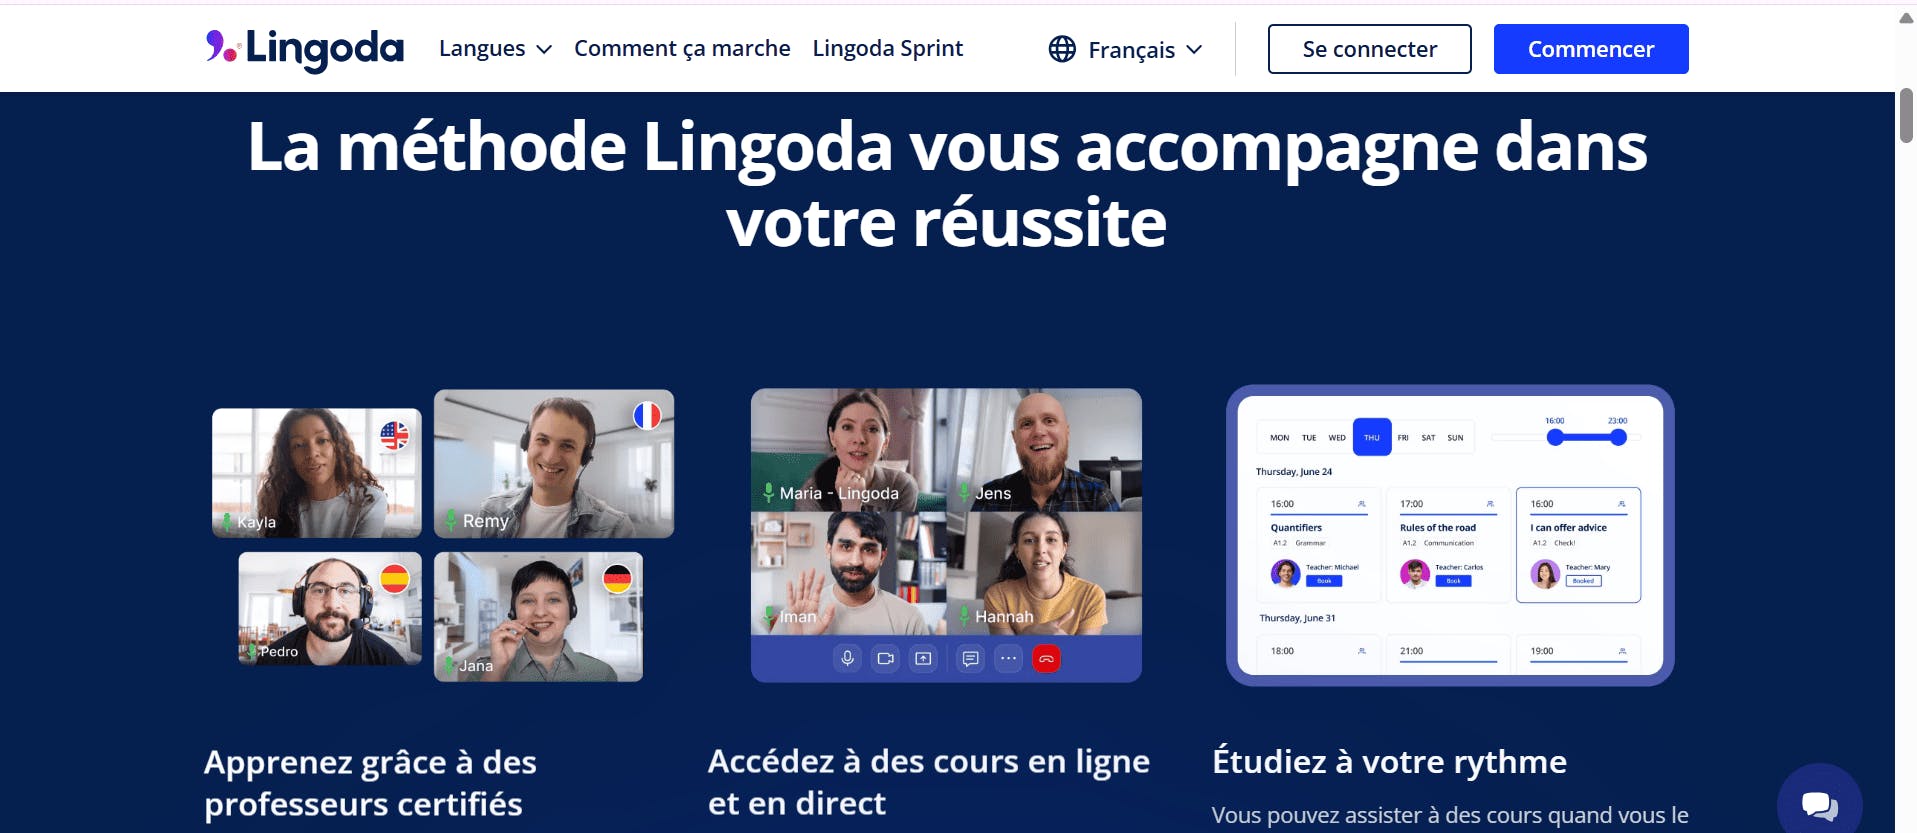Click the microphone icon in the call toolbar

click(x=847, y=659)
